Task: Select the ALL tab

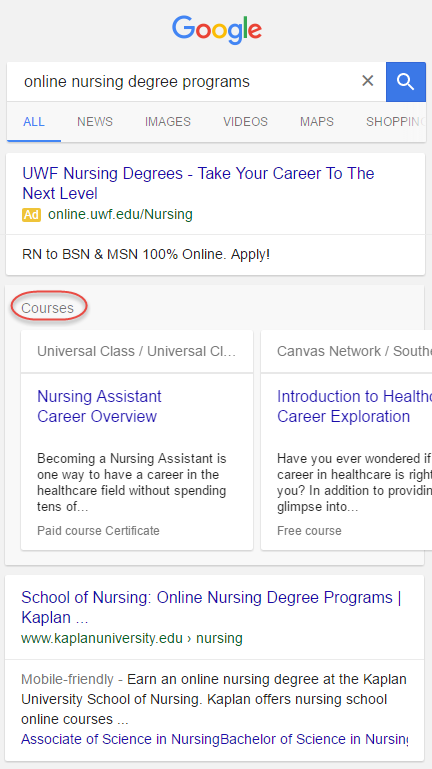Action: pyautogui.click(x=34, y=122)
